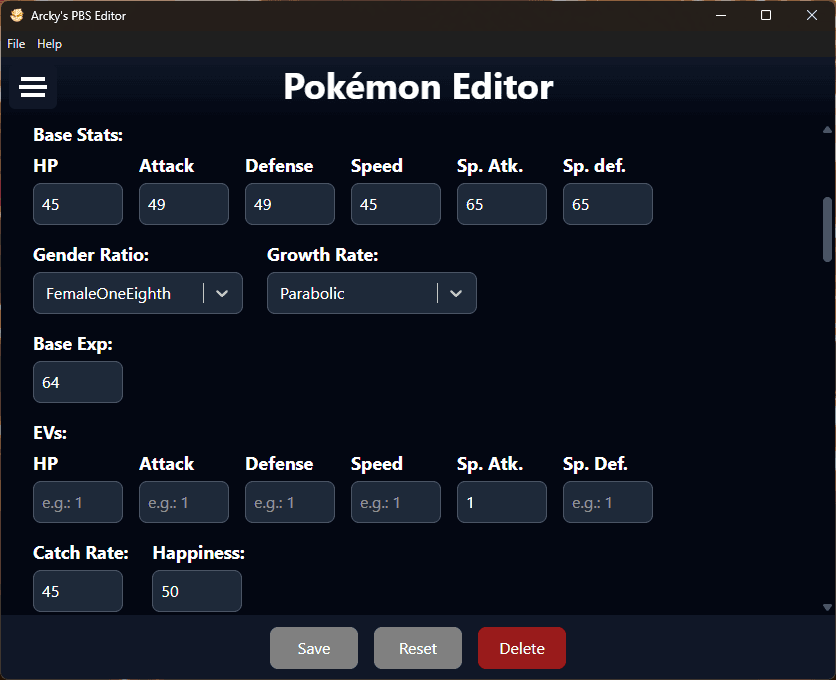This screenshot has width=836, height=680.
Task: Focus the Base Stats HP field
Action: (x=77, y=204)
